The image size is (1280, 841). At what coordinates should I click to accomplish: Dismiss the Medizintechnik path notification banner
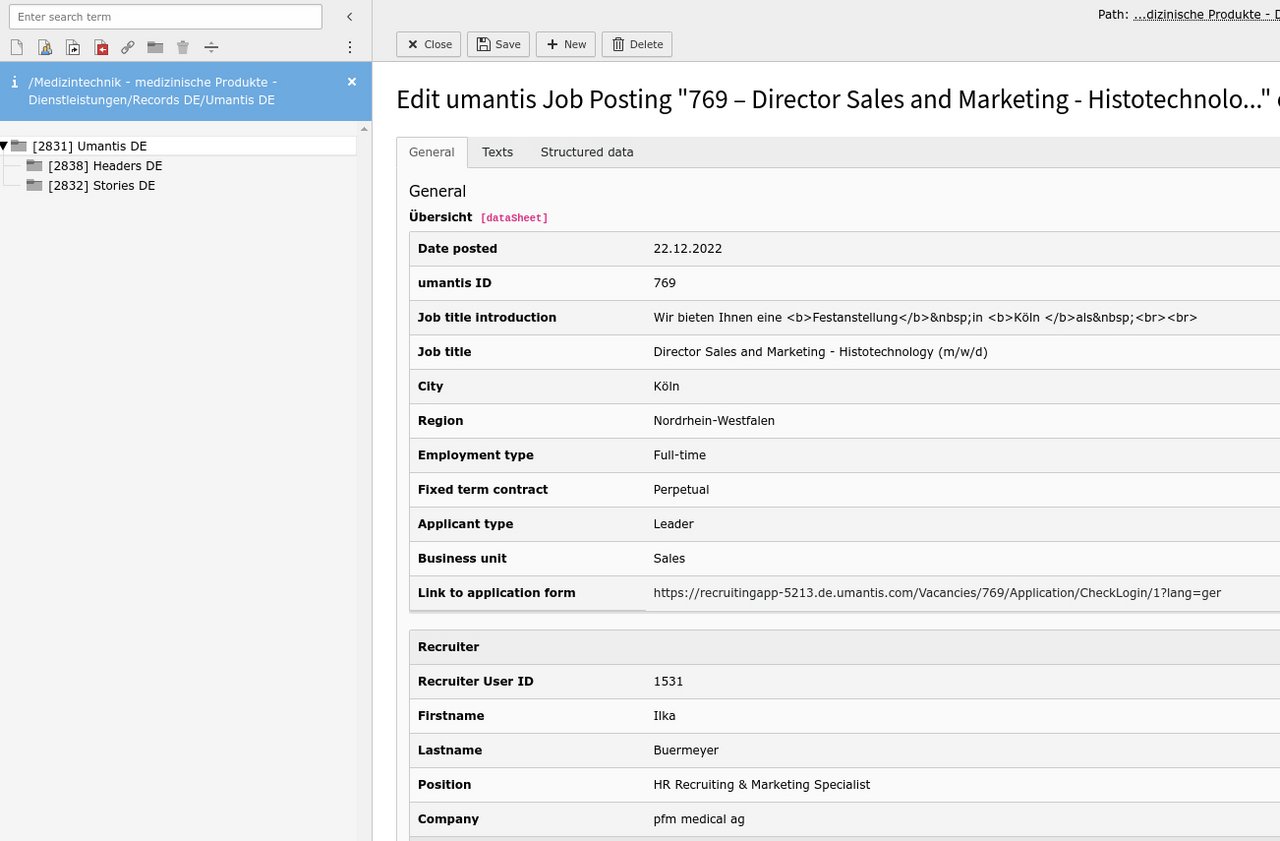tap(351, 81)
